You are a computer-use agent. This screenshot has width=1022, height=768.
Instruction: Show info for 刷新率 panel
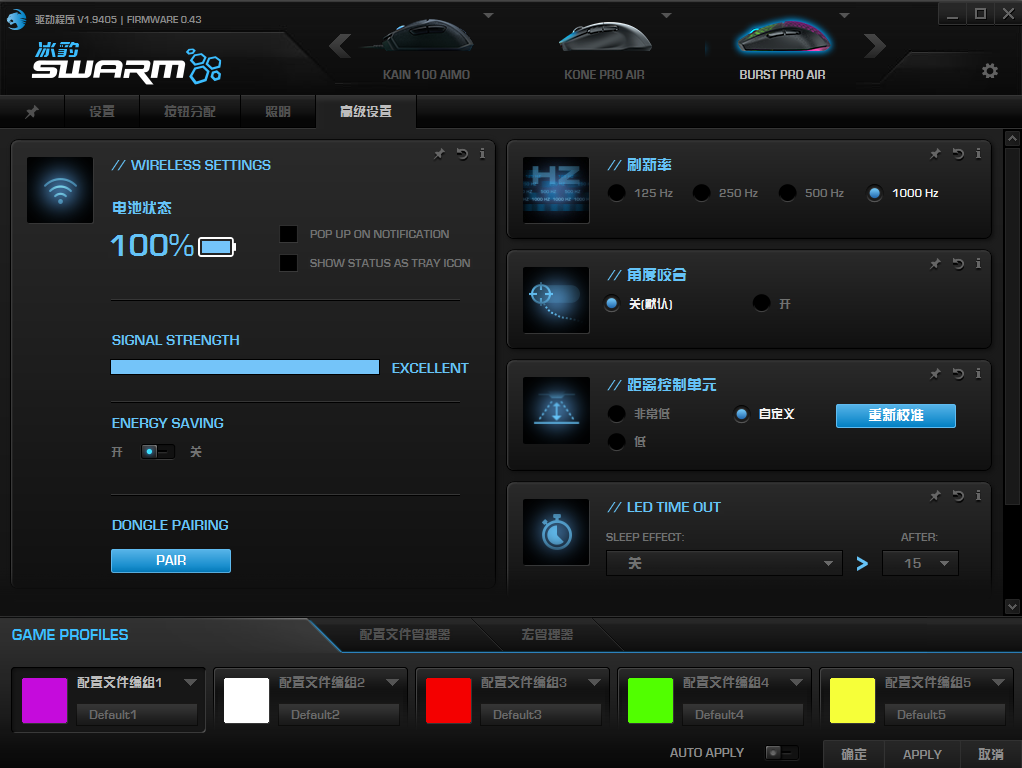tap(978, 154)
